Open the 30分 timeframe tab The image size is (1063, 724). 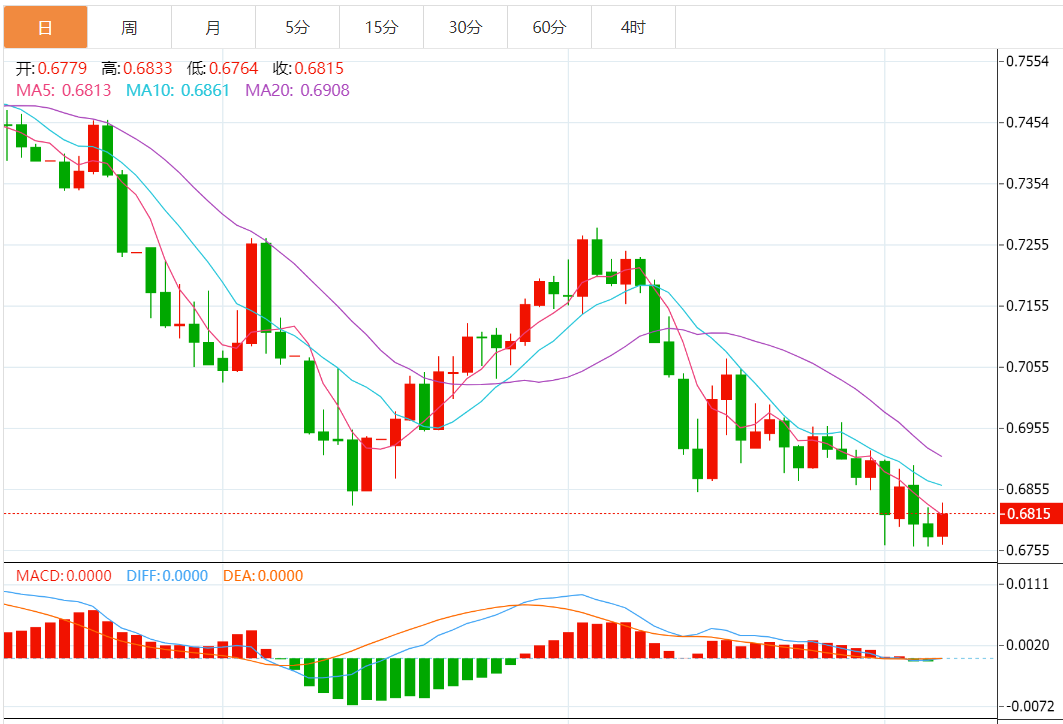[466, 27]
